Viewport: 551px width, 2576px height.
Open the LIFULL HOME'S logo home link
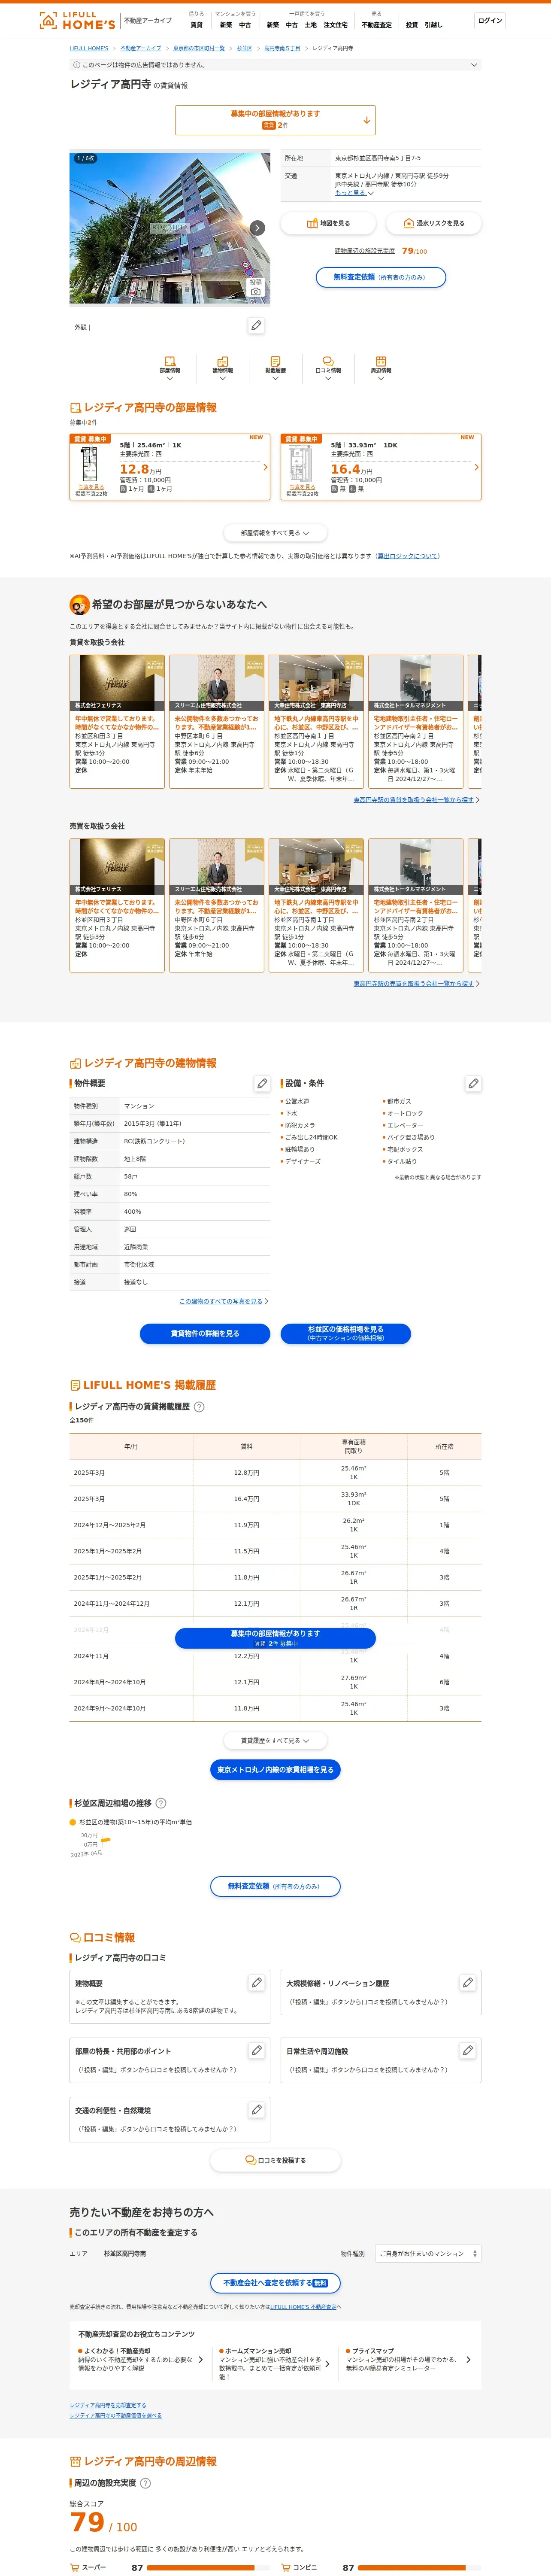(x=76, y=20)
